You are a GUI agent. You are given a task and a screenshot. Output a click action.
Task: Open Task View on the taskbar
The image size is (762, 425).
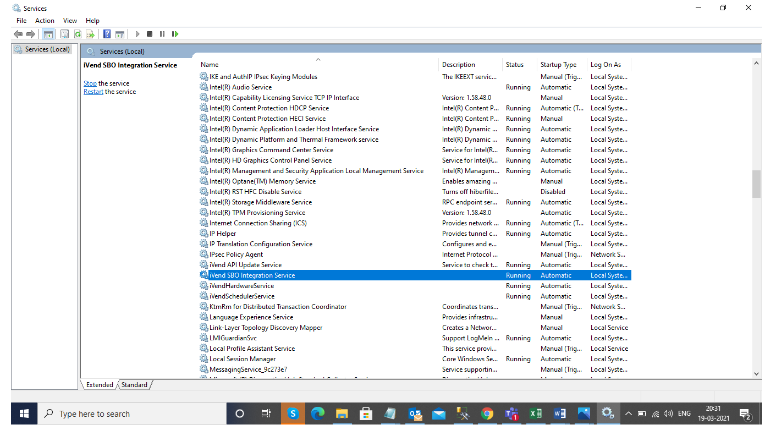tap(266, 414)
